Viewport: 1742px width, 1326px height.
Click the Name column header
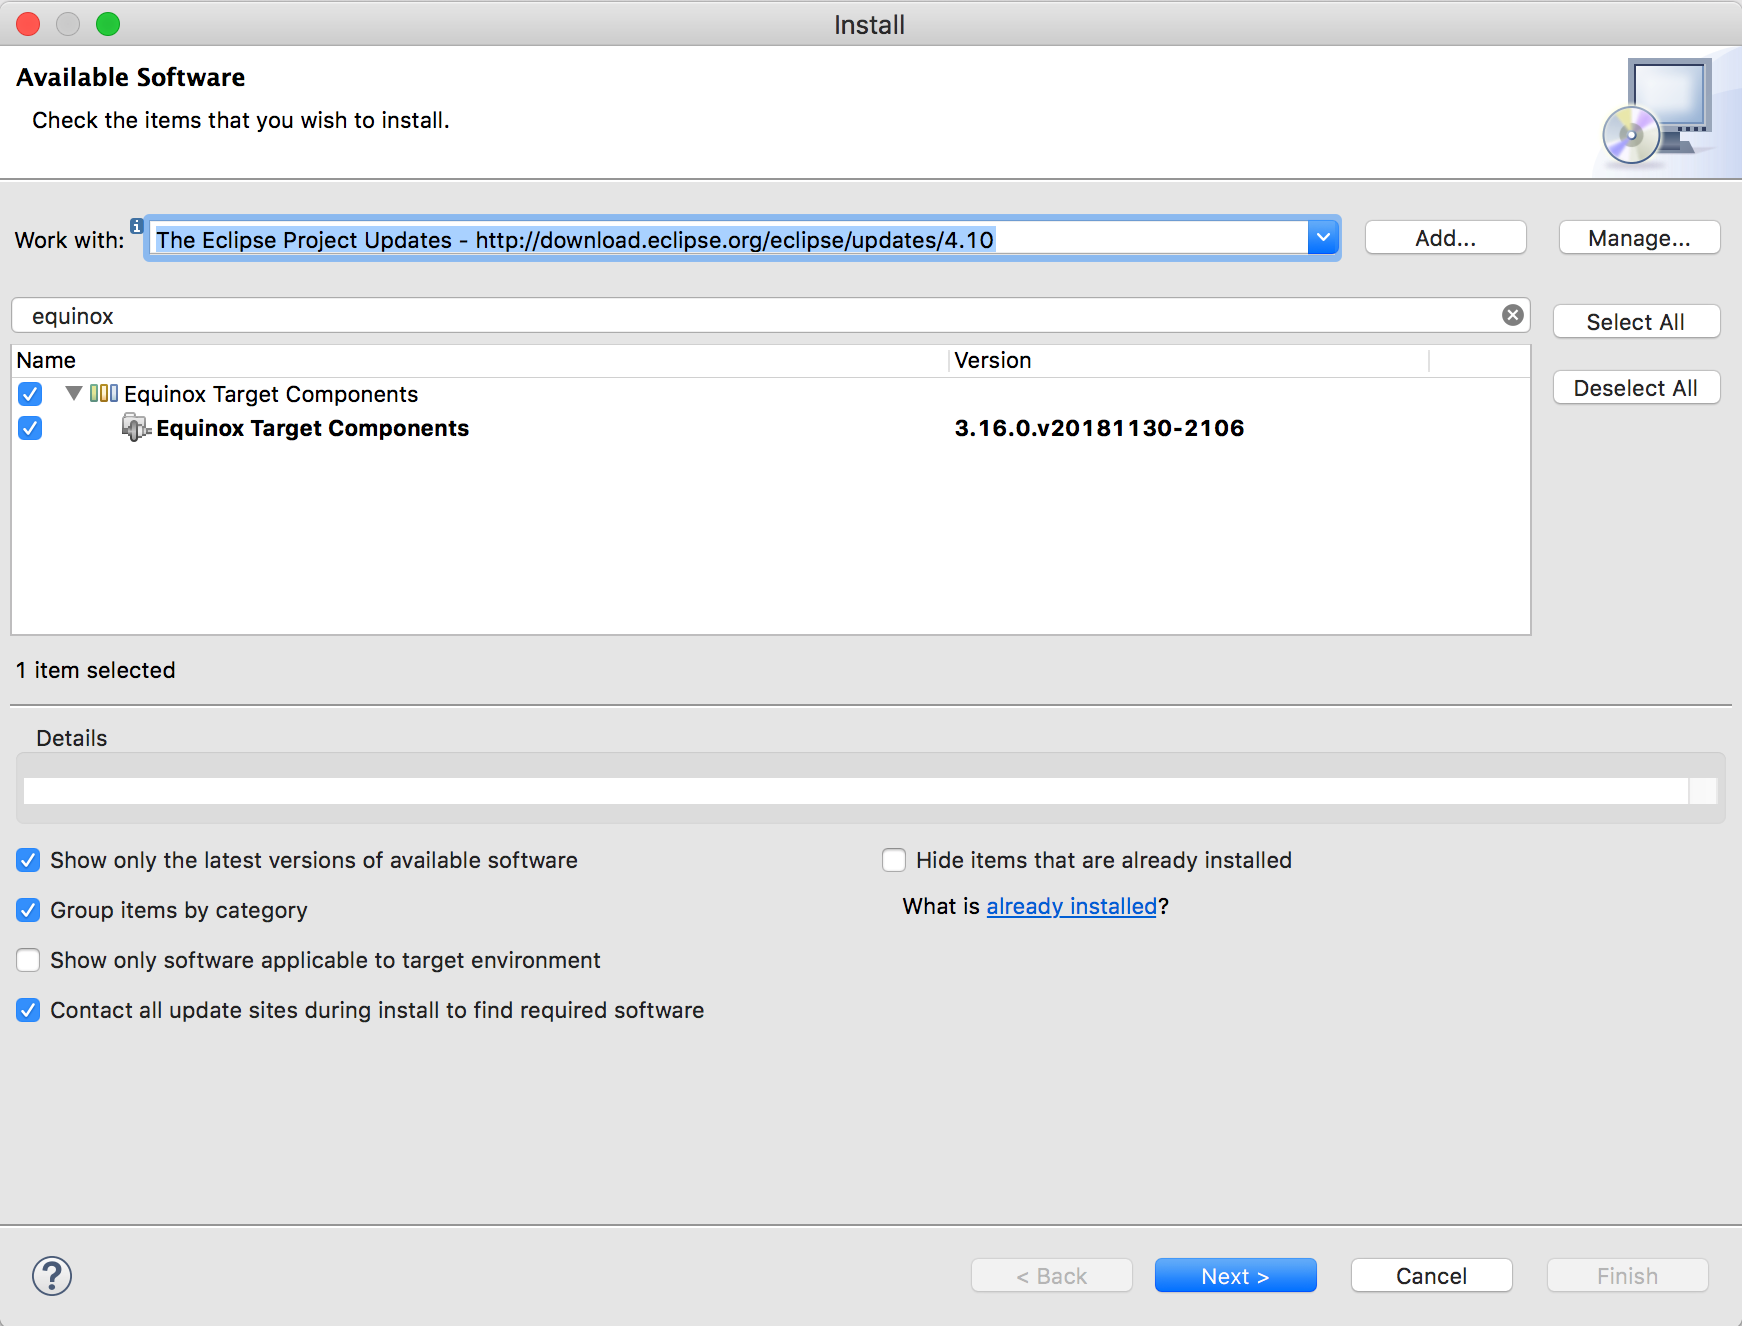point(480,360)
